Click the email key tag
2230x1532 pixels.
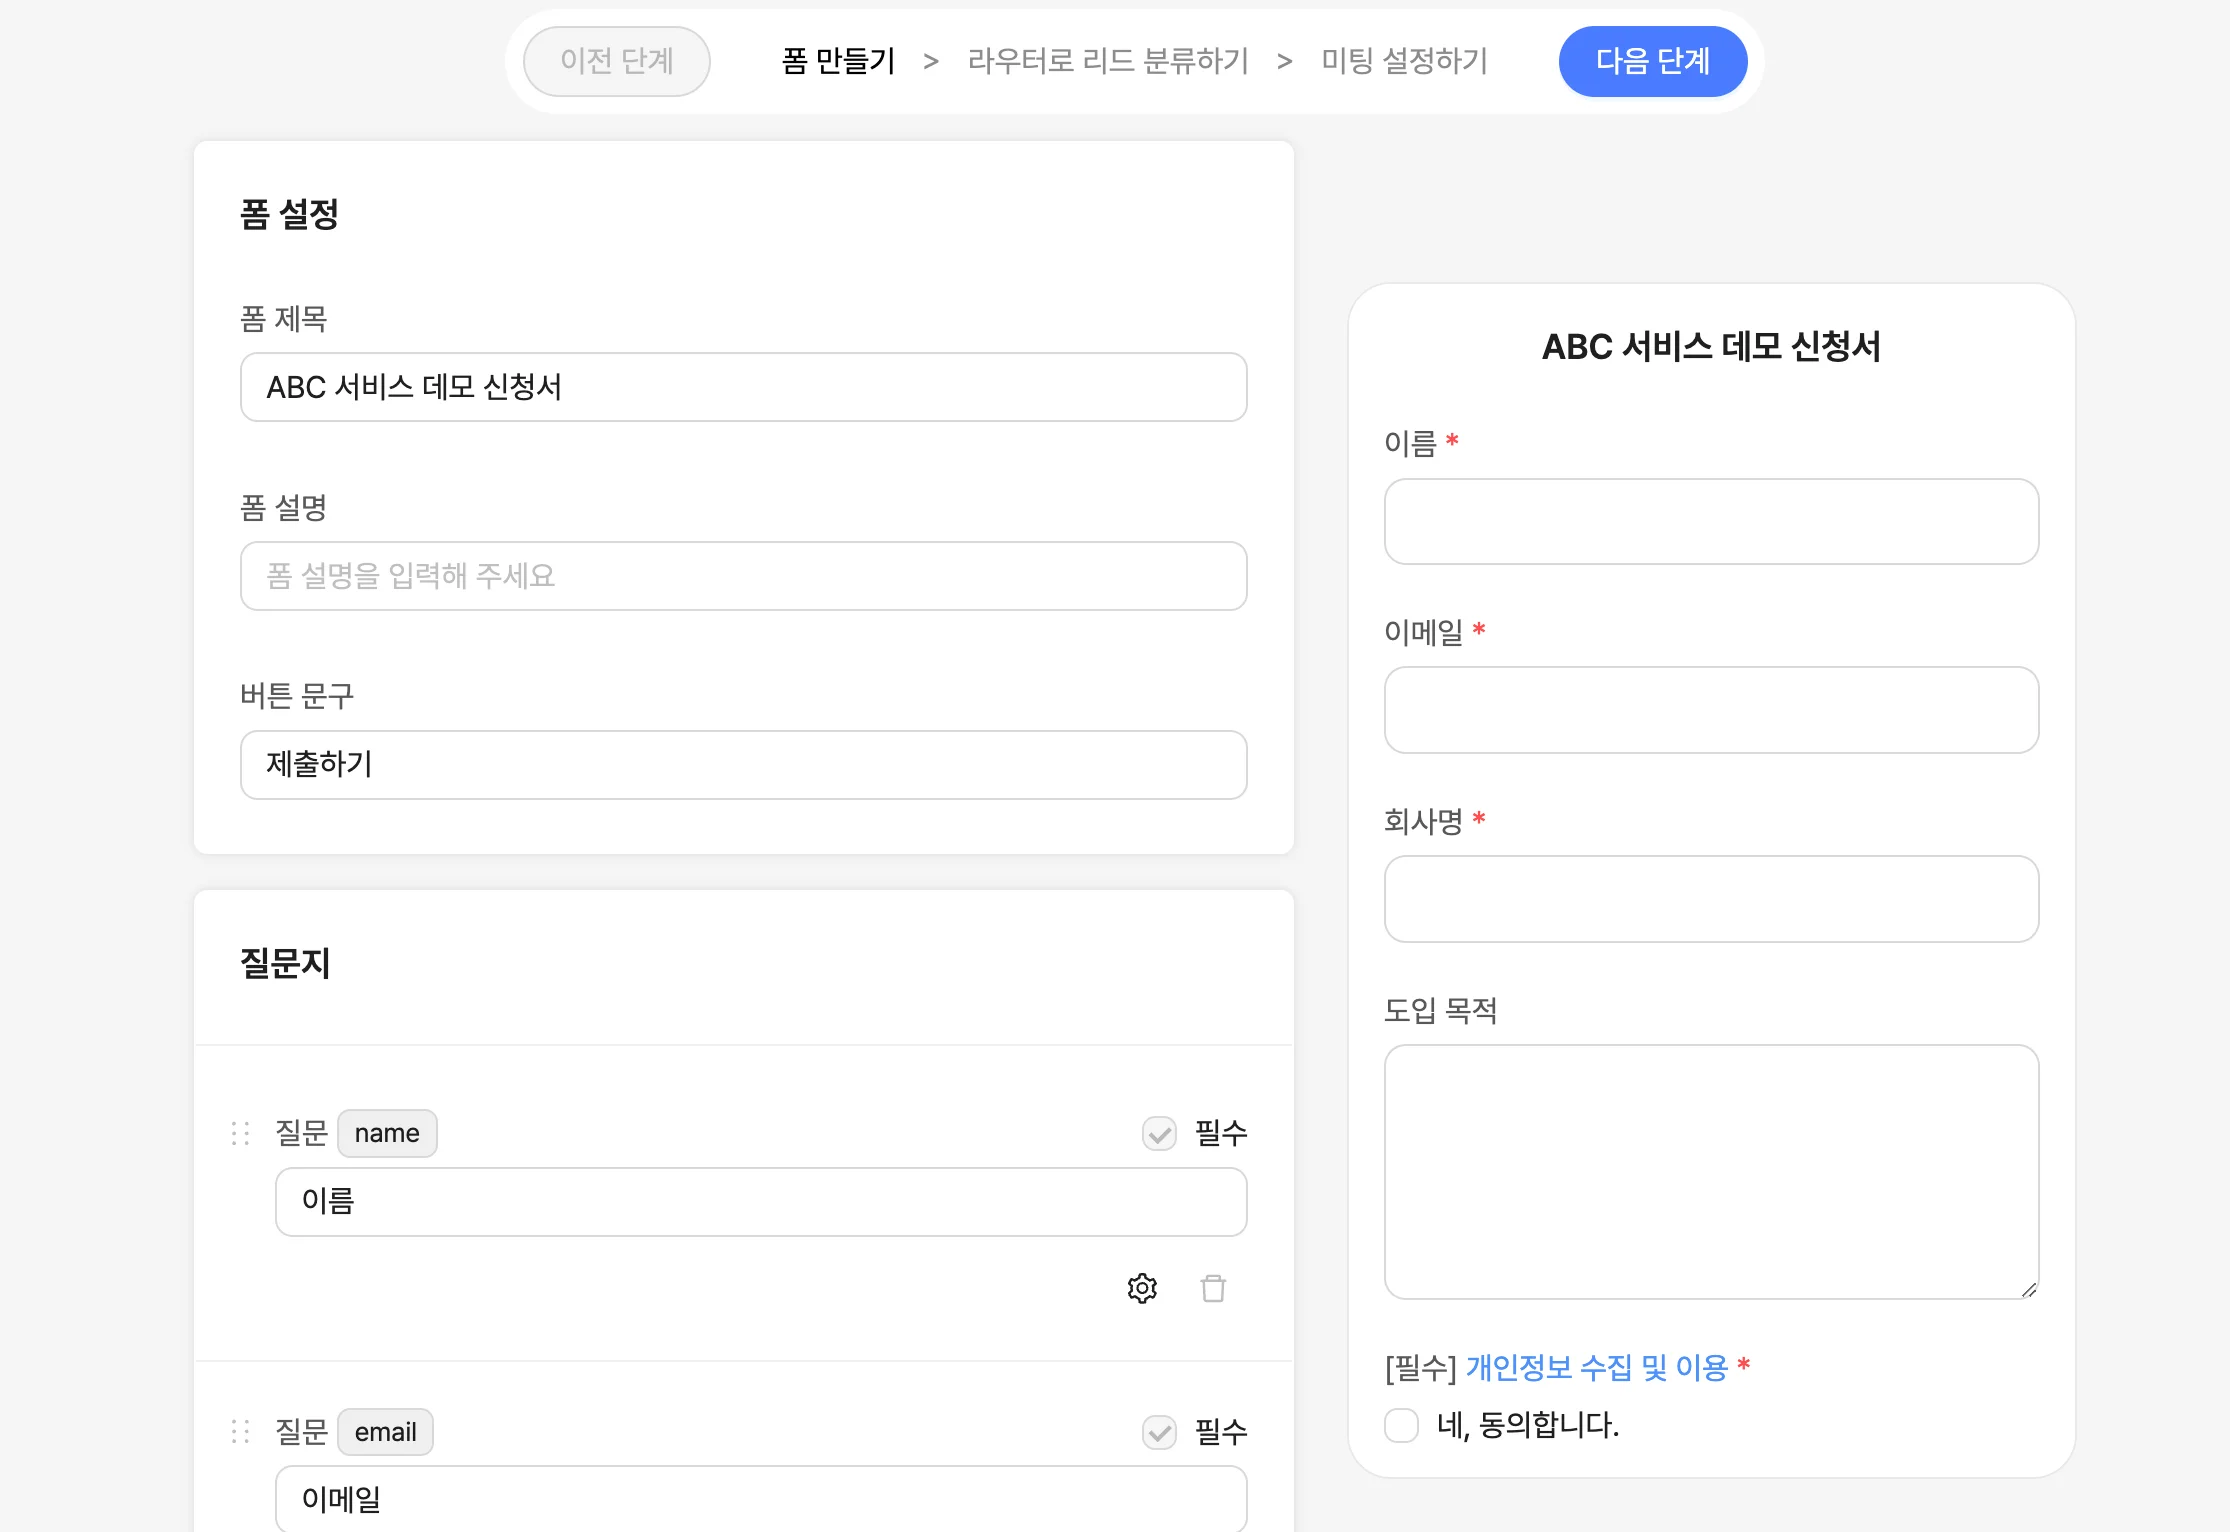tap(385, 1432)
